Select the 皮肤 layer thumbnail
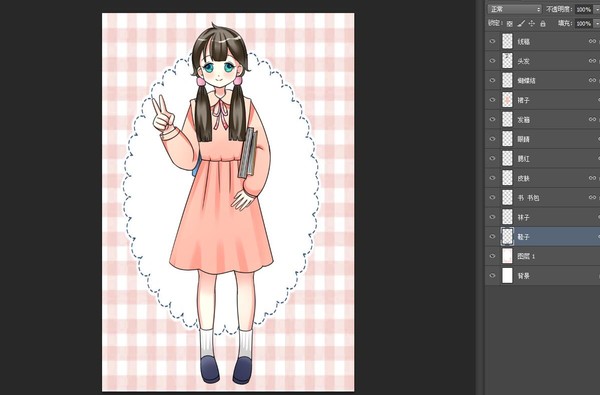 point(507,178)
